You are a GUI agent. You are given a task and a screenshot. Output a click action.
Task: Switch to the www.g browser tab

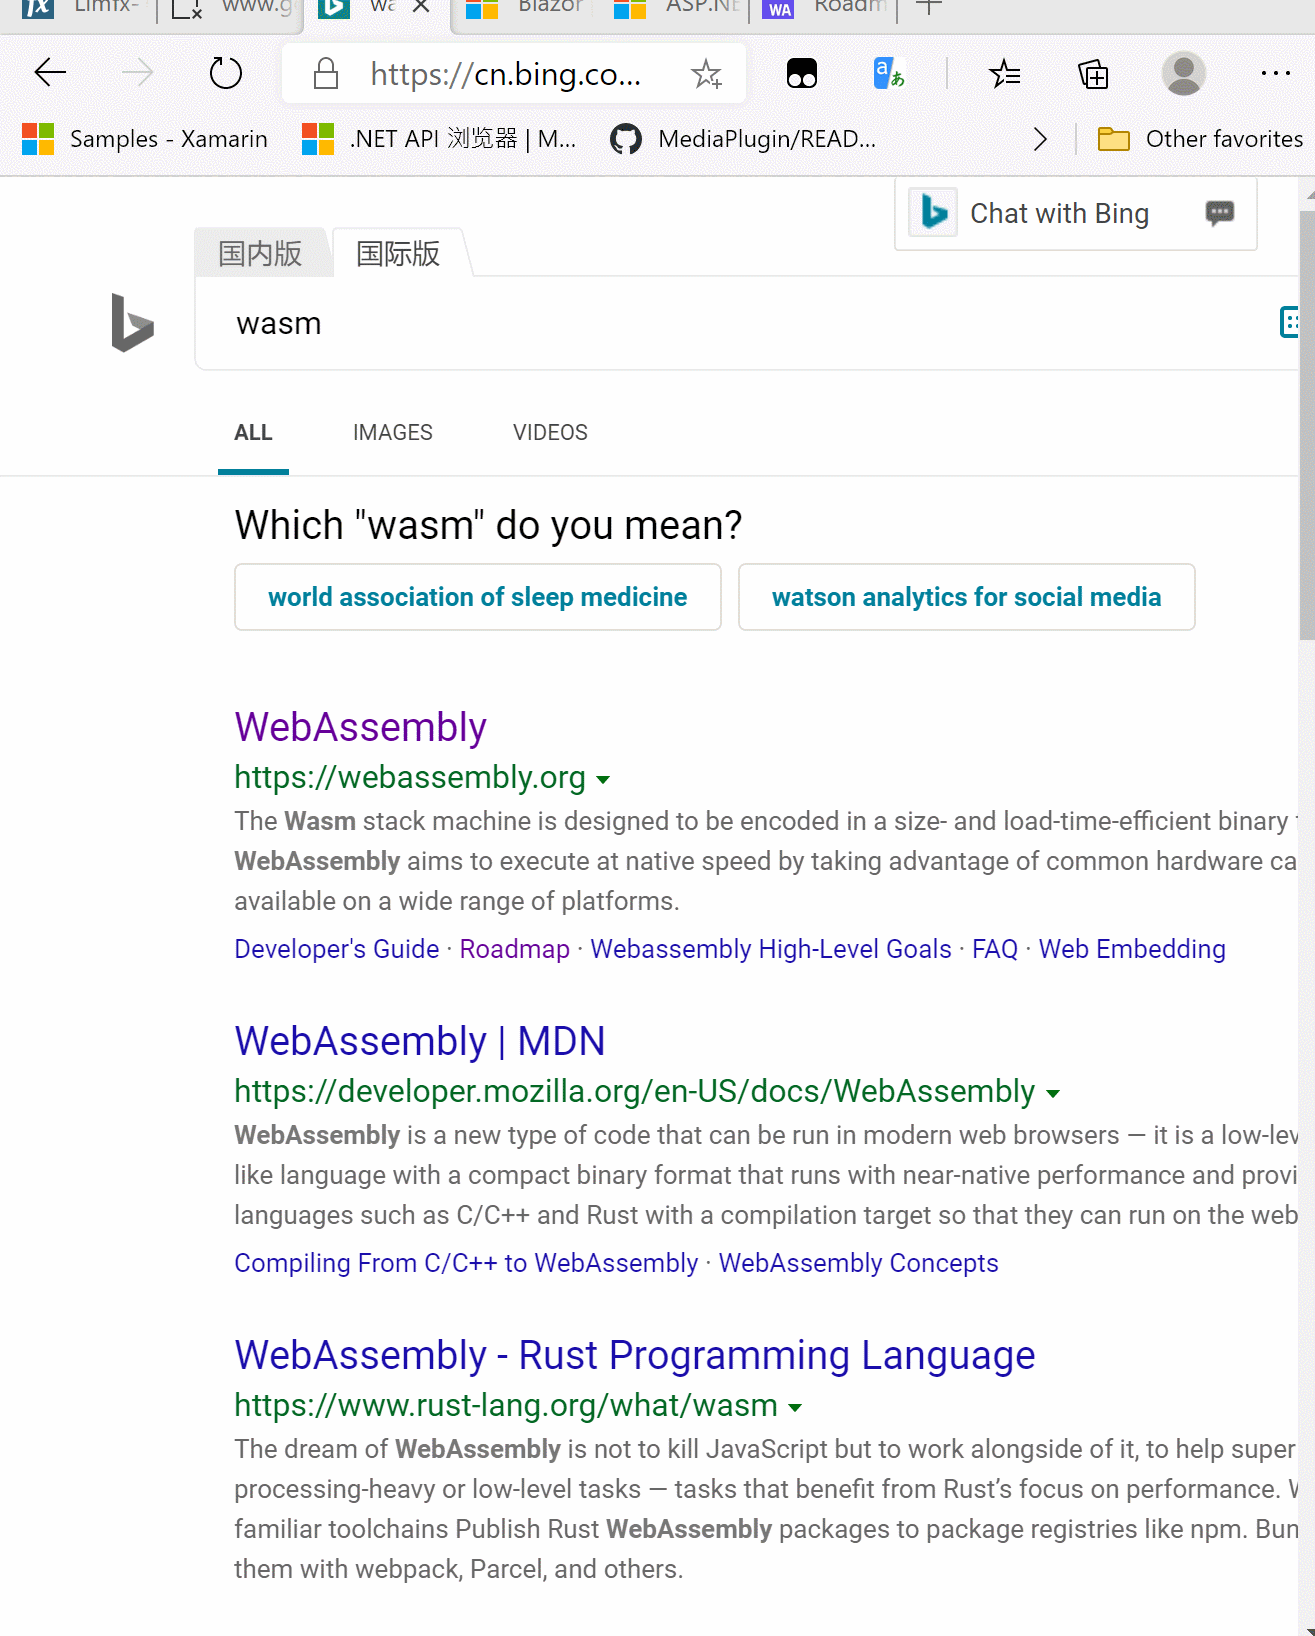click(232, 8)
